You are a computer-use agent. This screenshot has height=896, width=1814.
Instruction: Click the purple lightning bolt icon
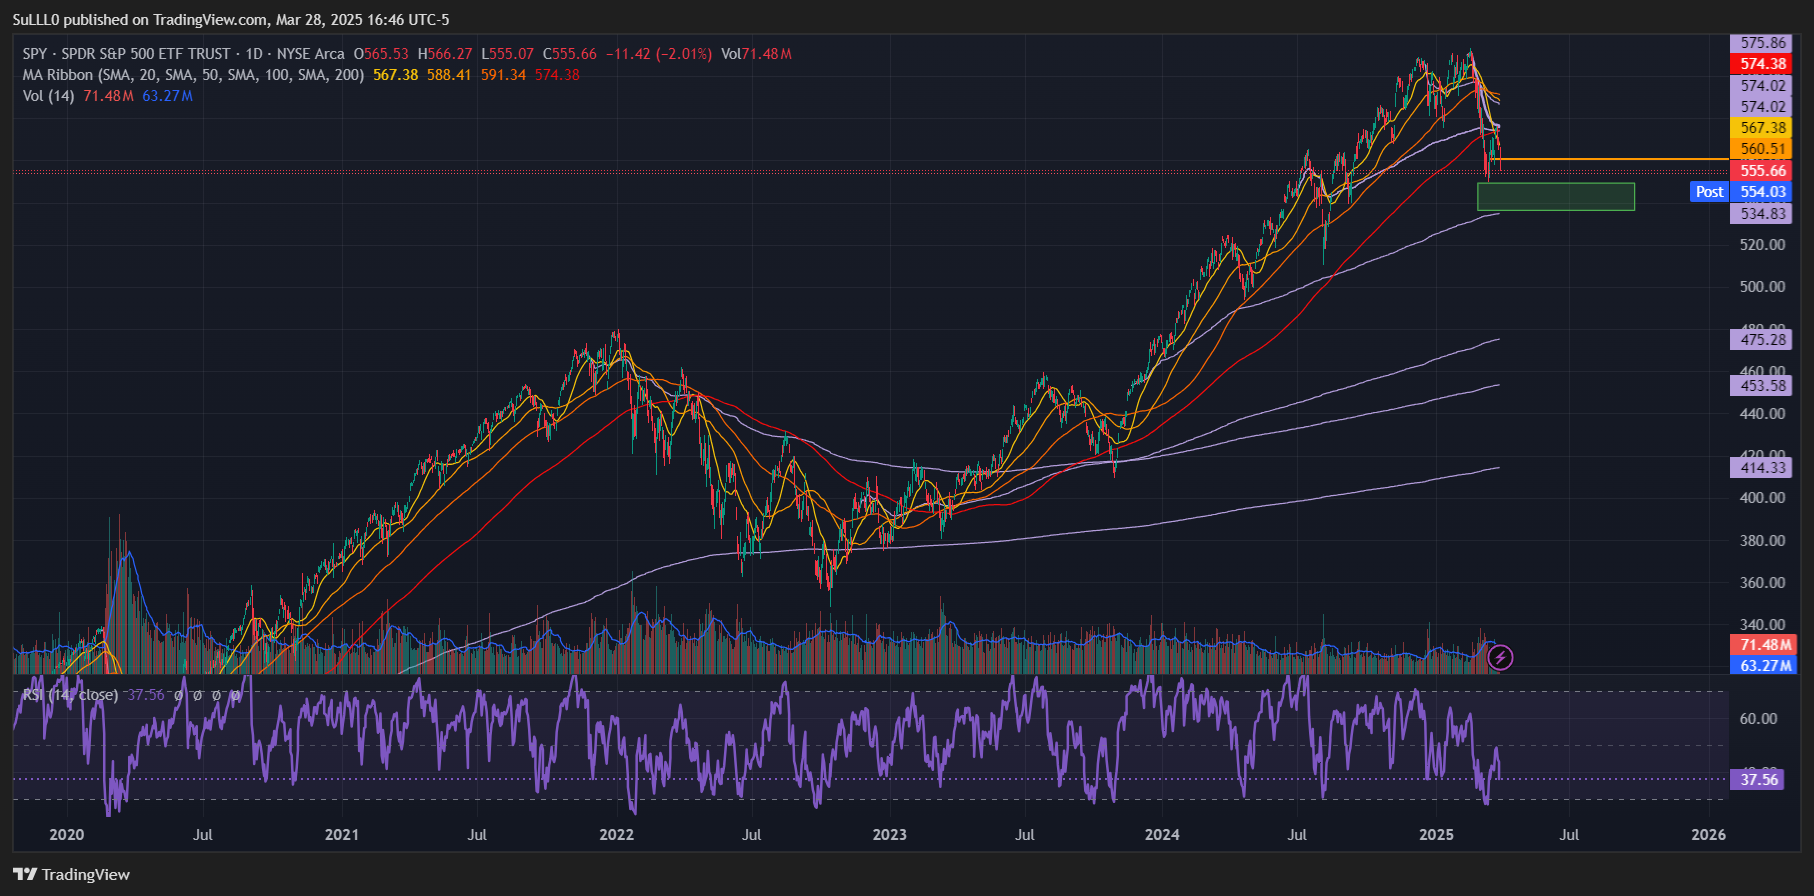click(1500, 657)
